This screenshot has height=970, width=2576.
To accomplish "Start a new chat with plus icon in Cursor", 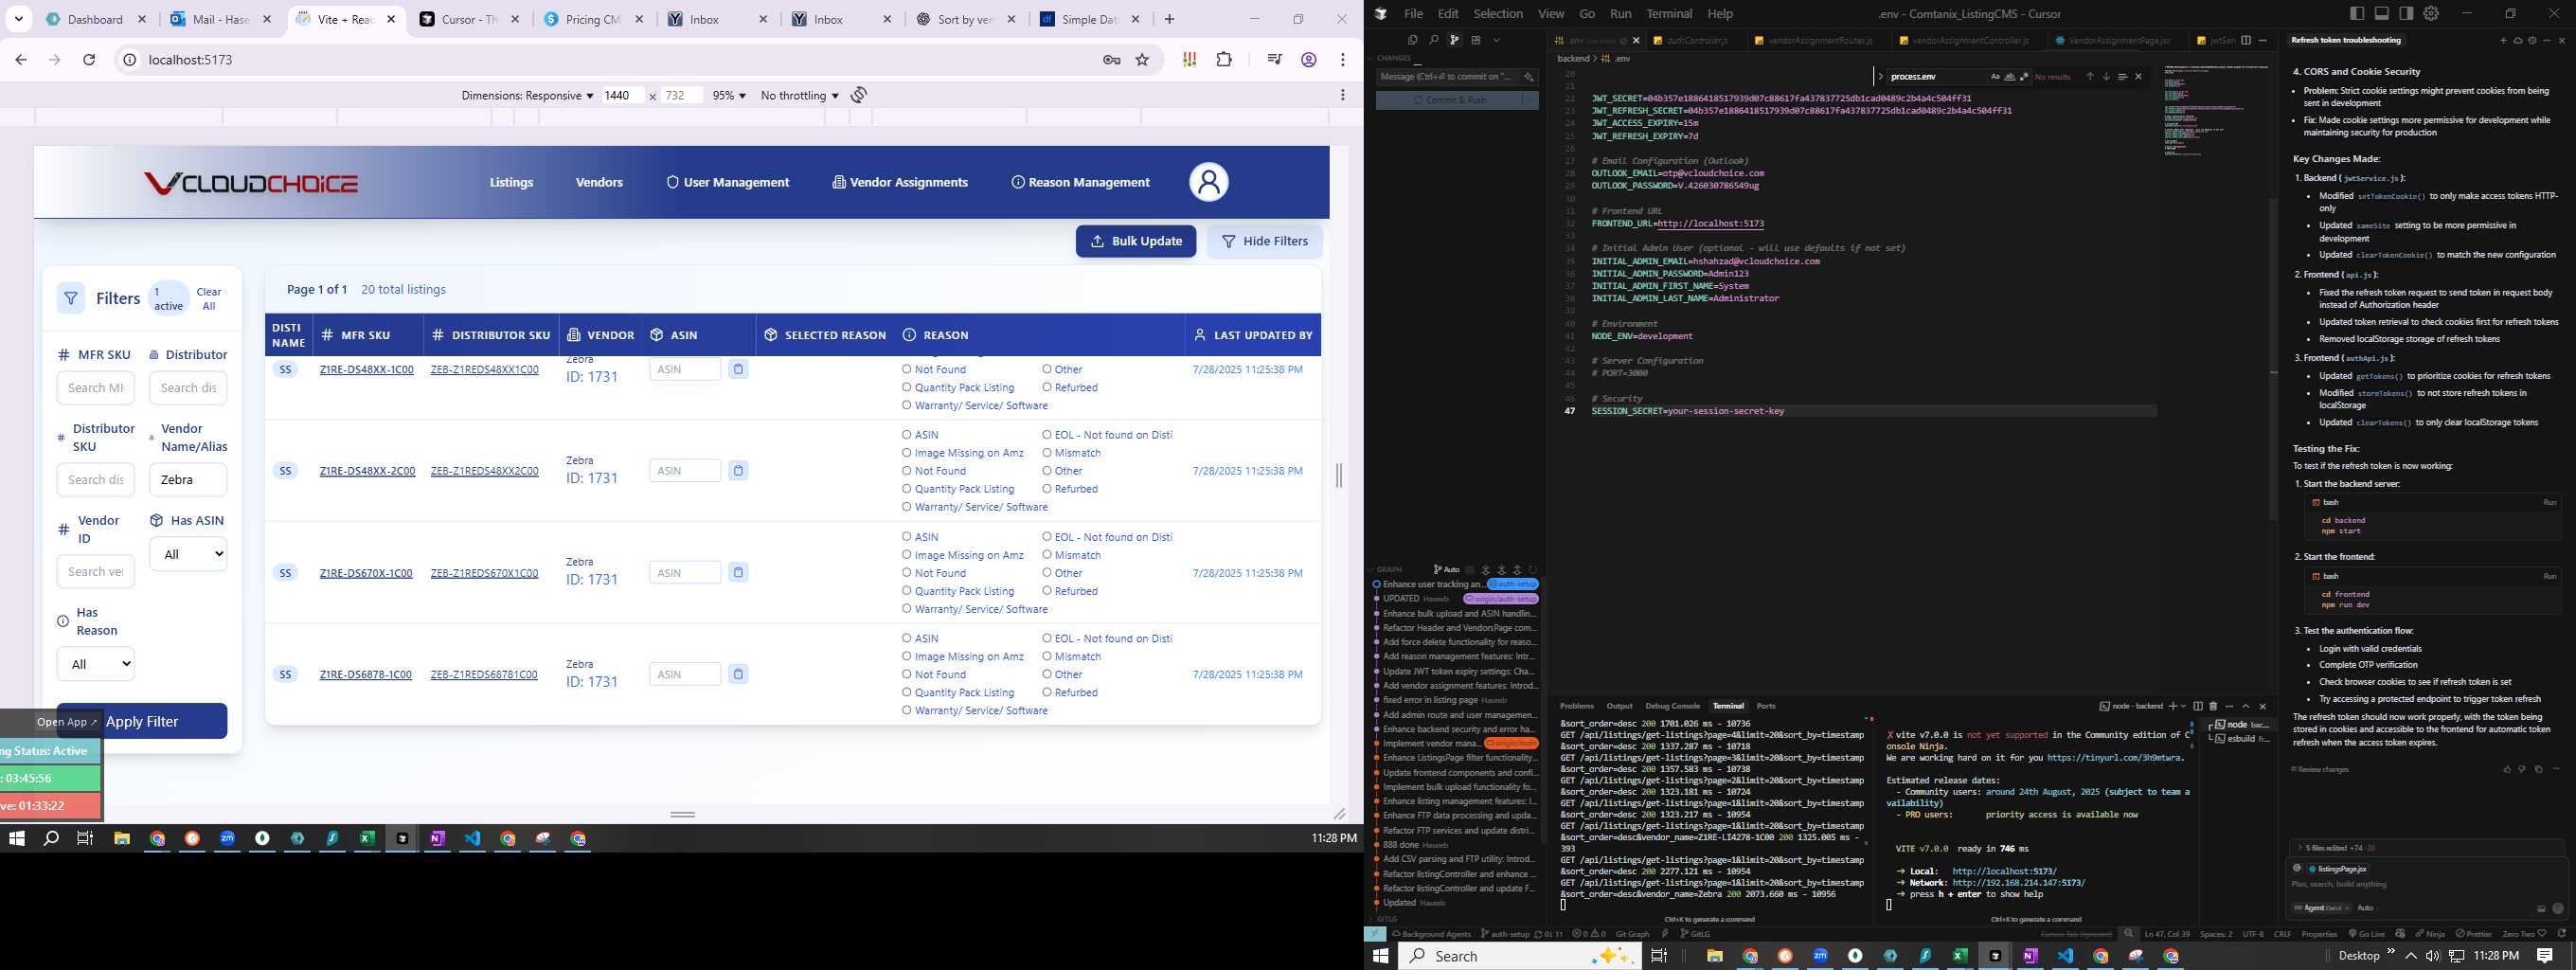I will [x=2503, y=40].
